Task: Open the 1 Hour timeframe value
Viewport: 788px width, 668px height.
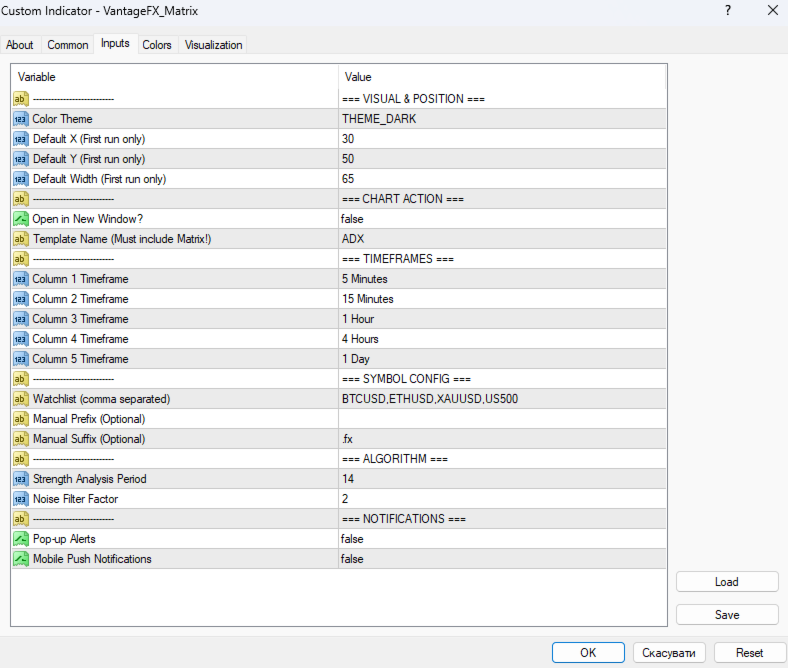Action: [502, 319]
